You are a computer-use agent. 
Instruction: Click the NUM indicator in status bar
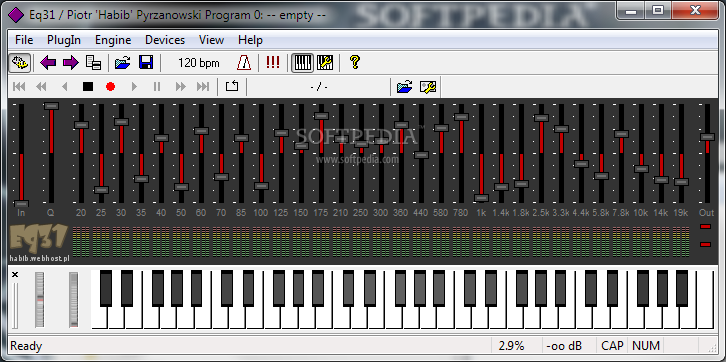[x=645, y=346]
